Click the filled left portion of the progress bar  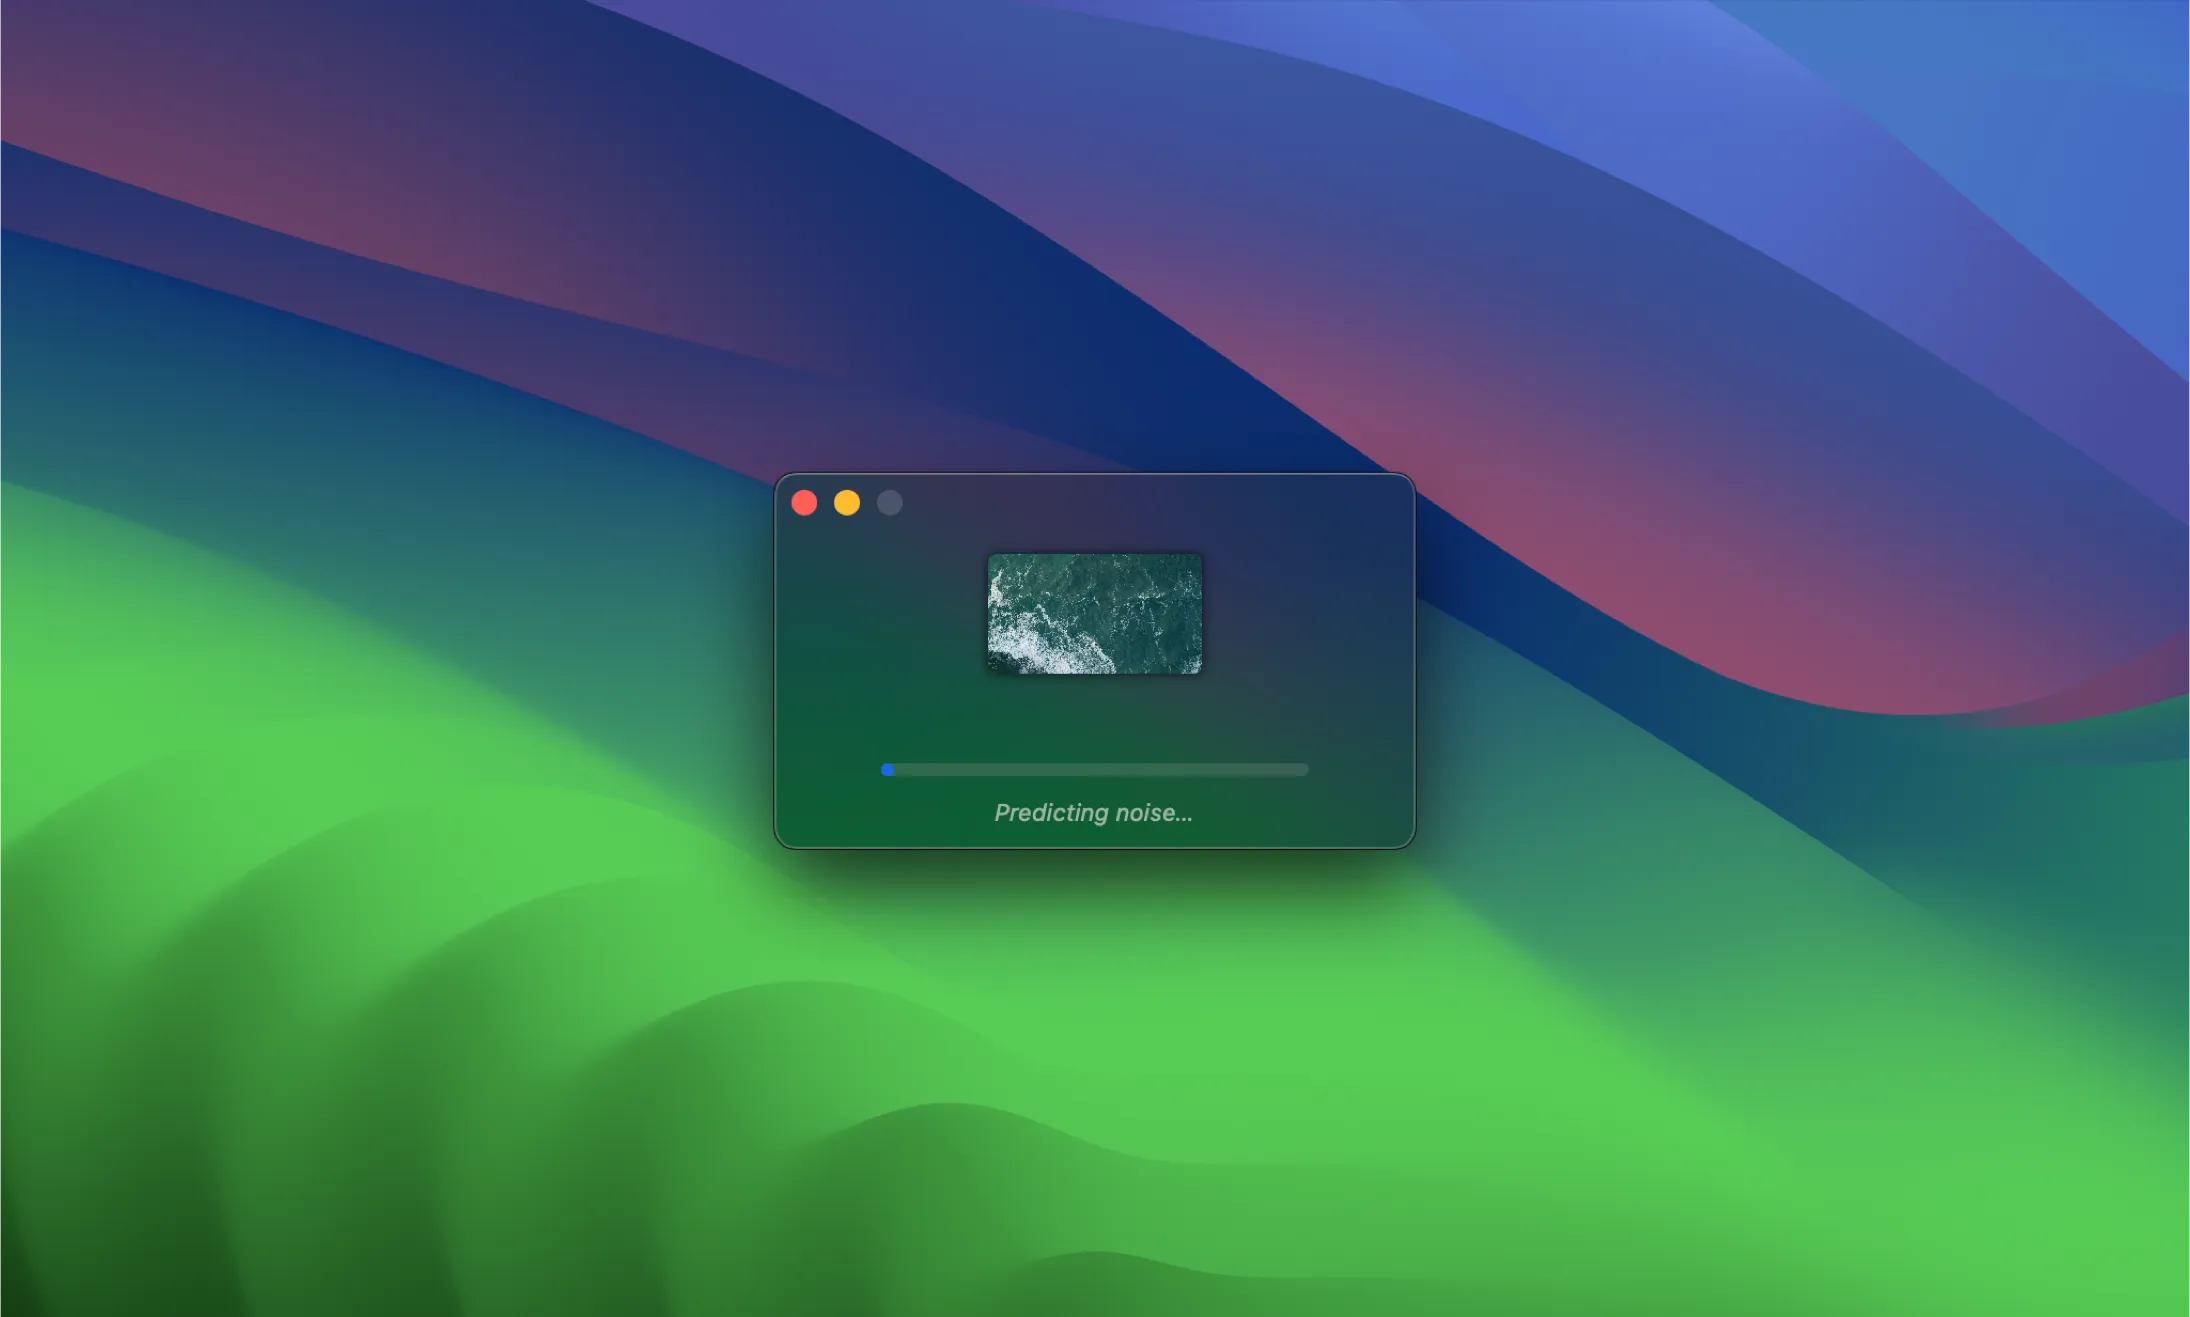(x=886, y=769)
